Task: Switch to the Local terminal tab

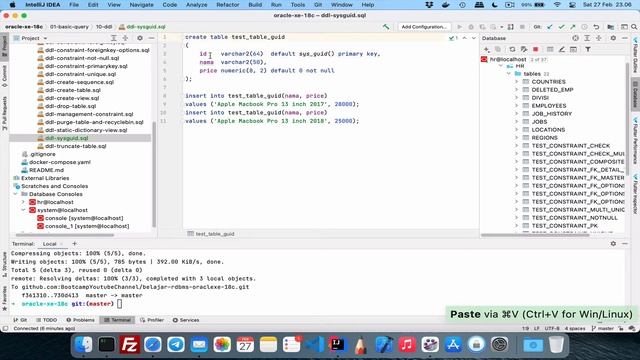Action: coord(49,244)
